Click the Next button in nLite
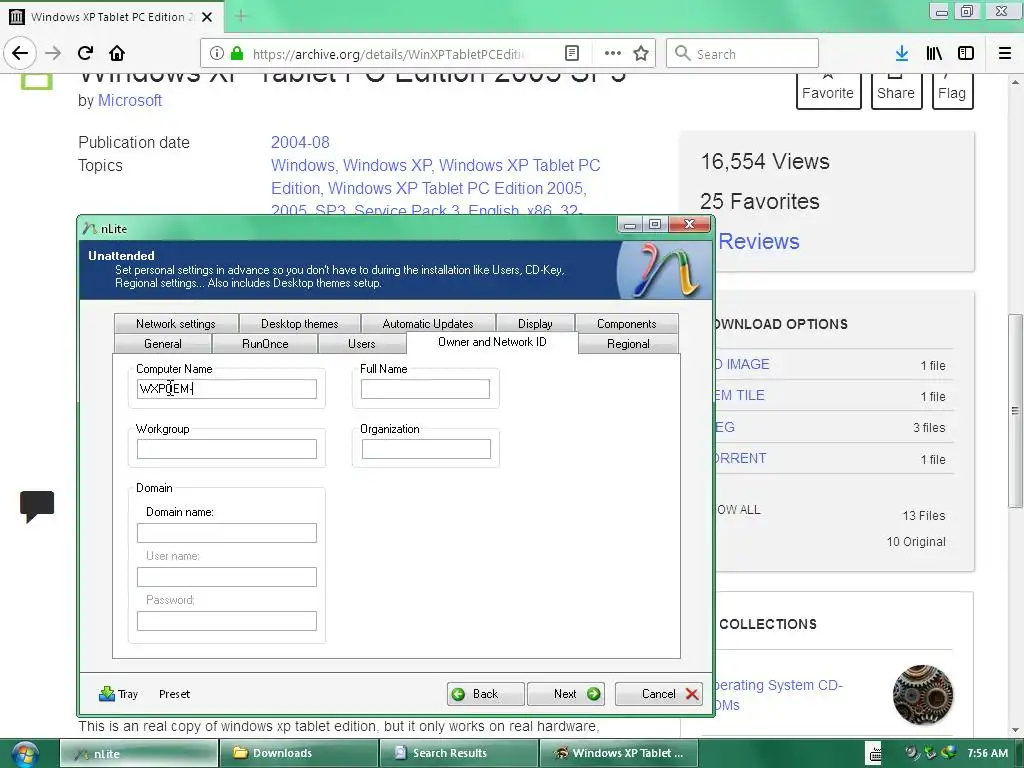The image size is (1024, 768). [566, 694]
